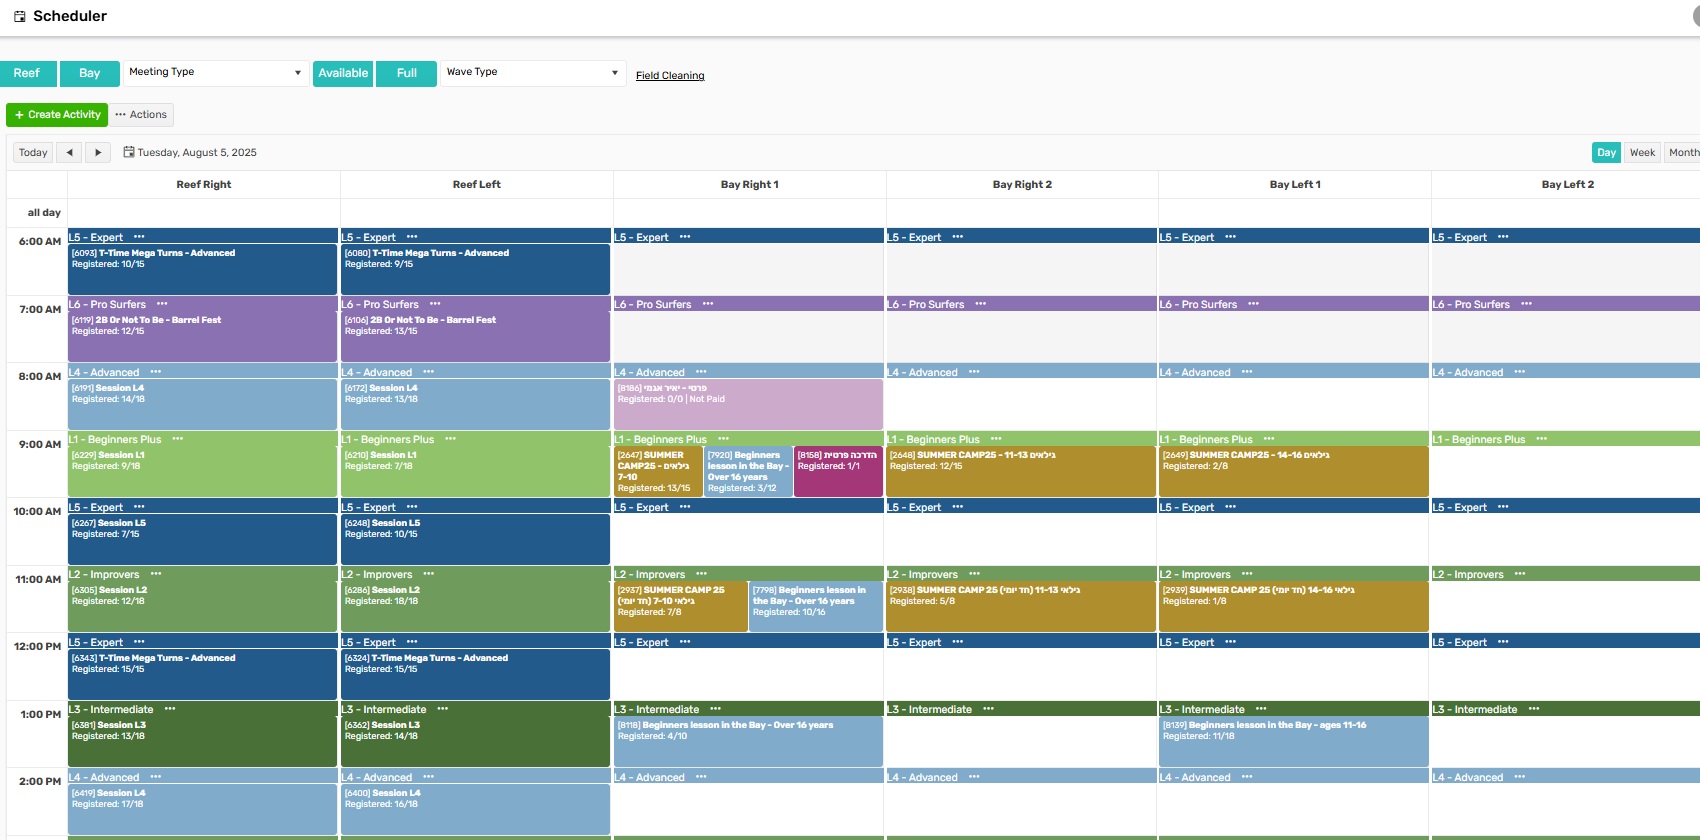Click the Create Activity button

tap(57, 115)
